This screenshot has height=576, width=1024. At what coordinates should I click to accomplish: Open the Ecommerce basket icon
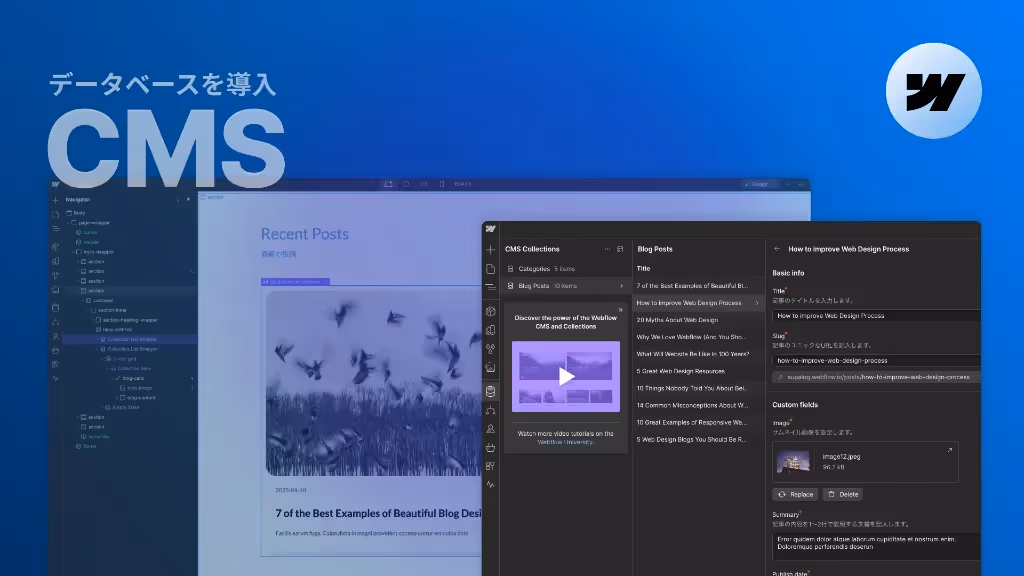click(490, 447)
